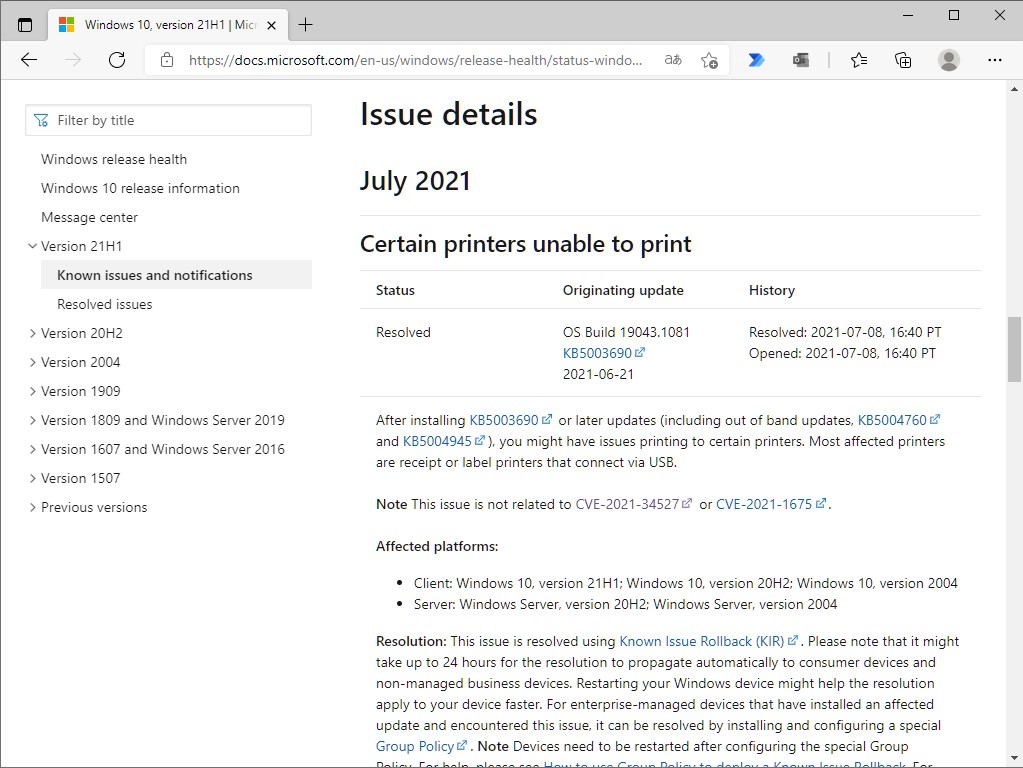
Task: Expand Version 1809 and Windows Server 2019
Action: [32, 420]
